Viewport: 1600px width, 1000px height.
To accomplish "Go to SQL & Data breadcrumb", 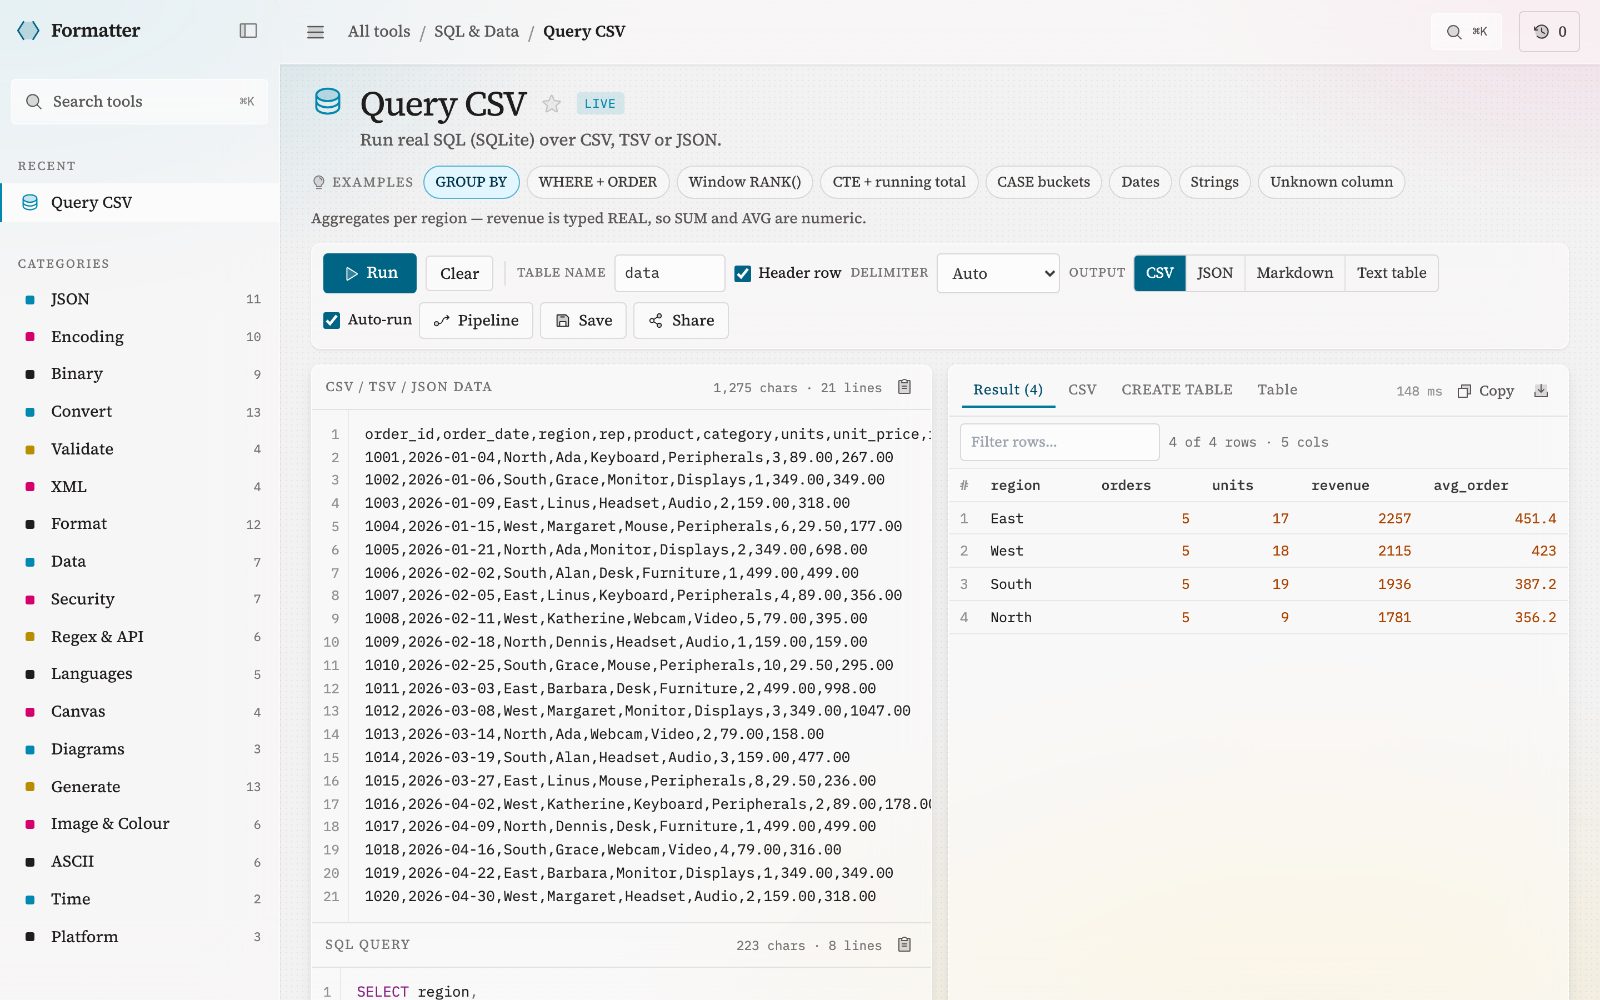I will (476, 32).
